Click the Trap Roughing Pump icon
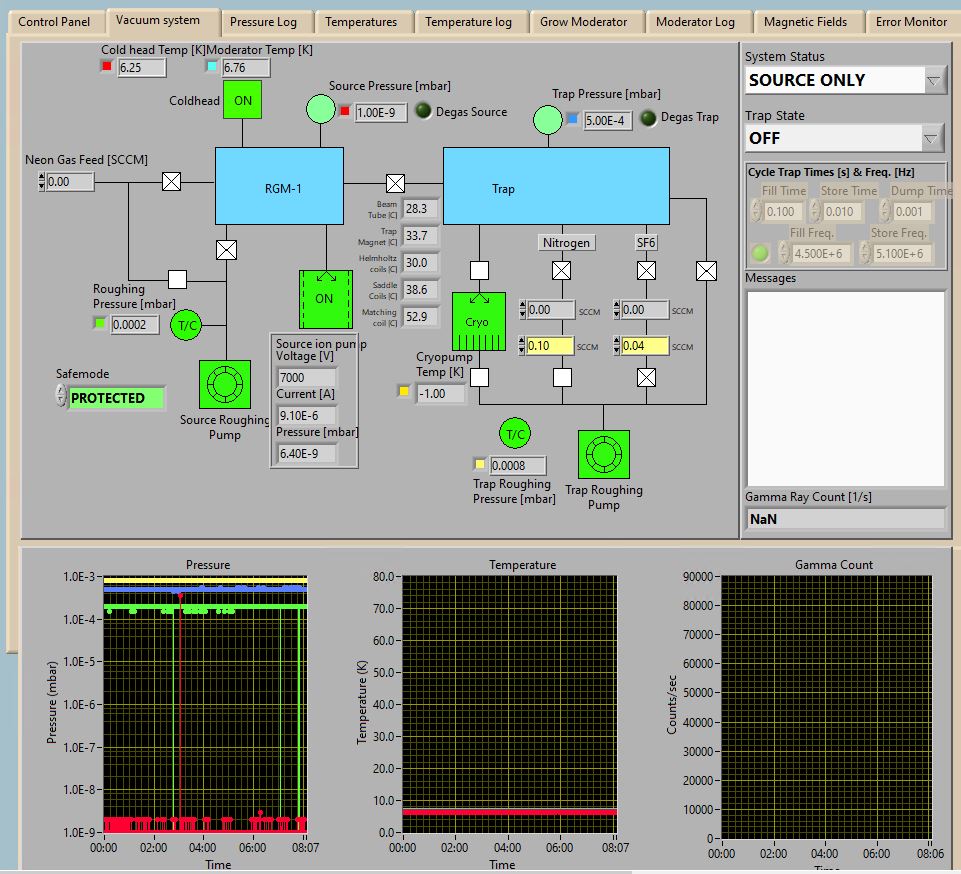 click(603, 455)
